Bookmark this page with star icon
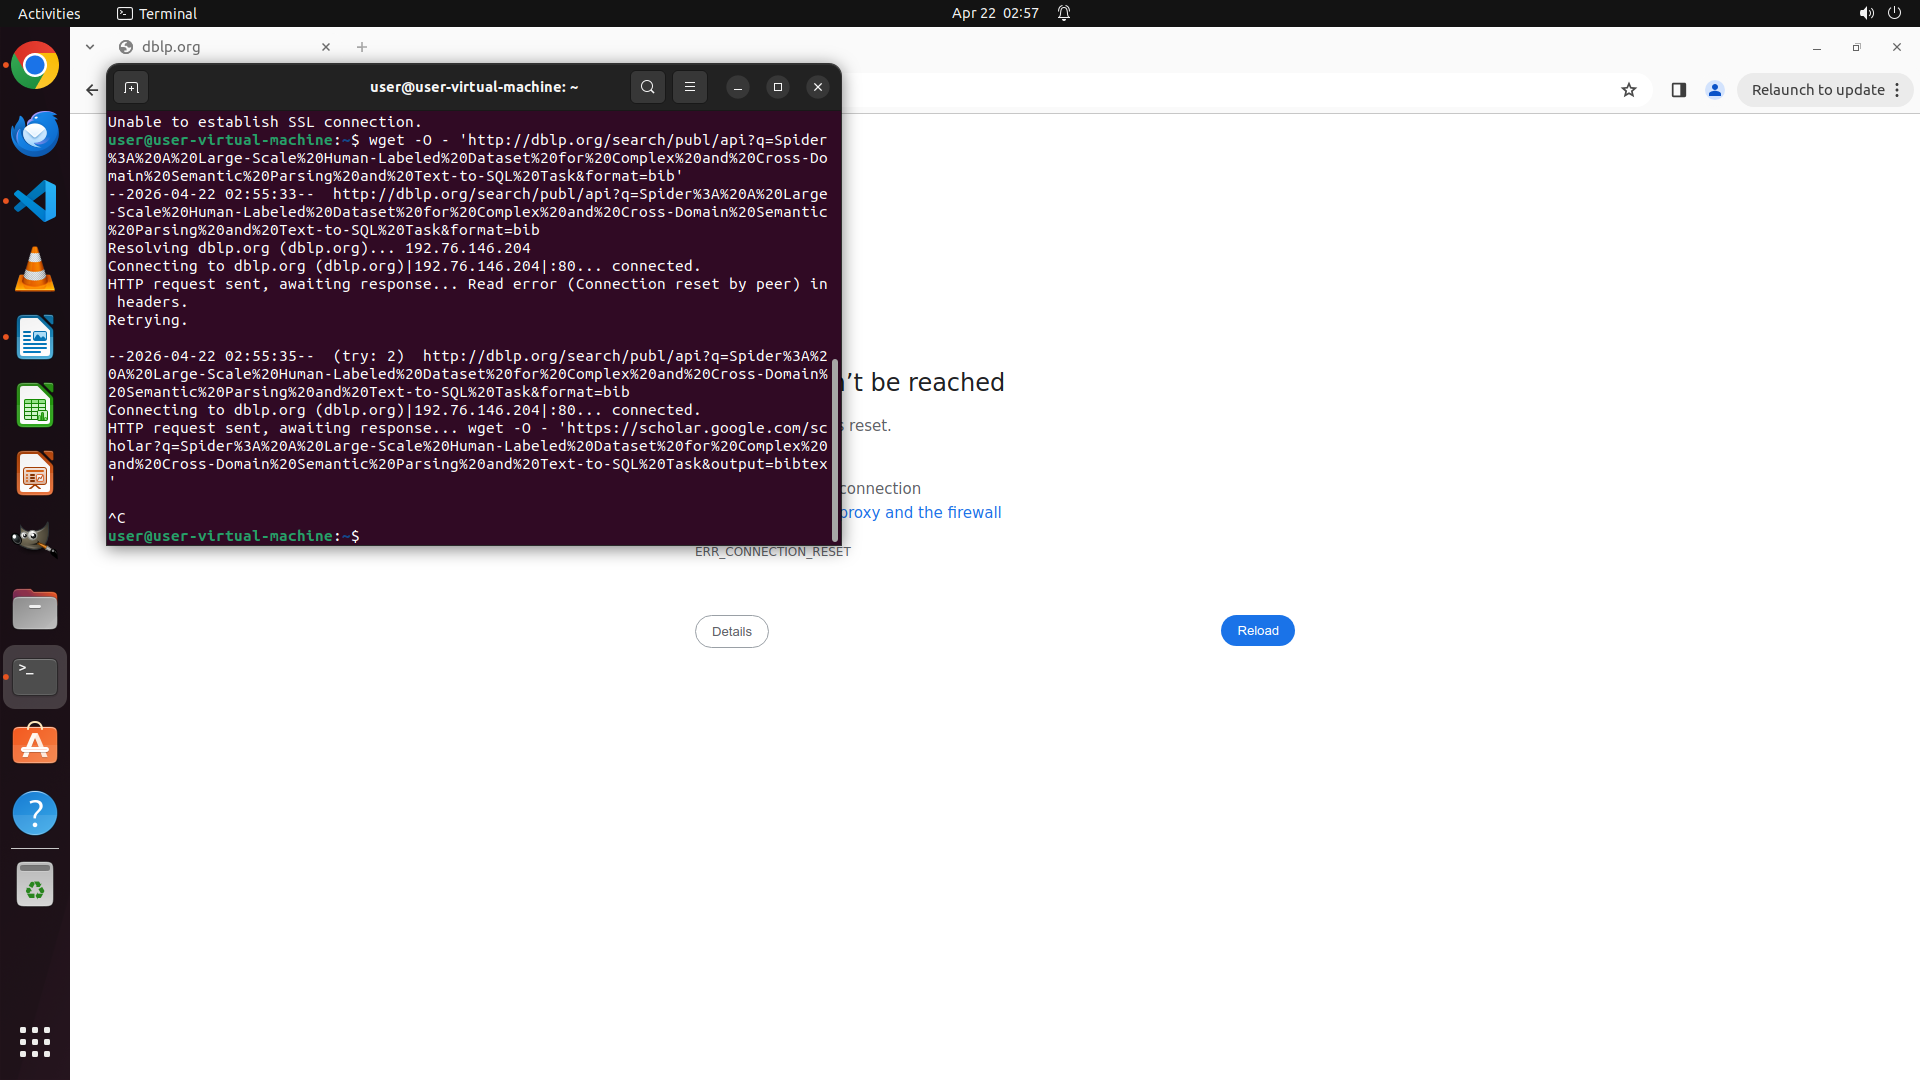1920x1080 pixels. (1629, 90)
